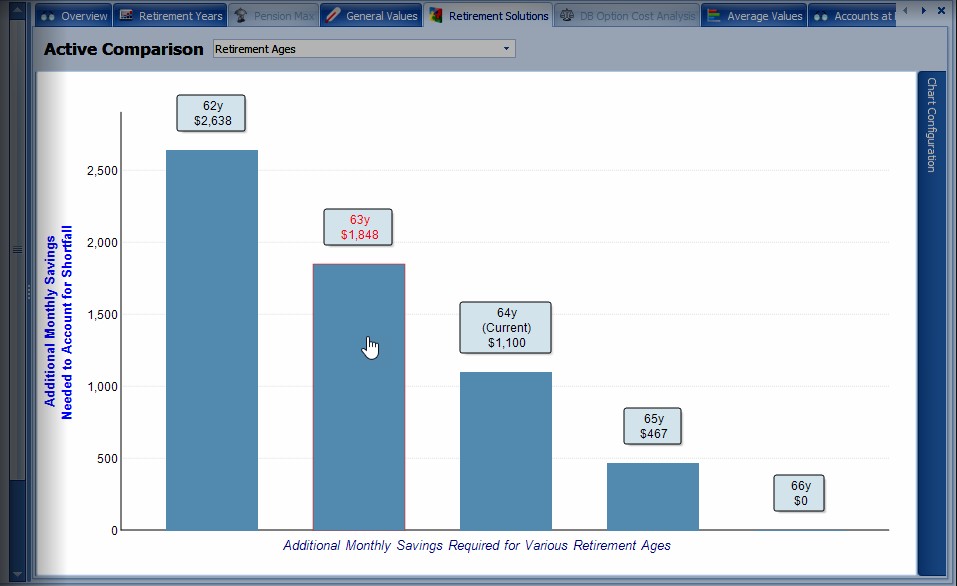This screenshot has width=957, height=586.
Task: Click the down arrow at bottom-left corner
Action: pyautogui.click(x=16, y=575)
